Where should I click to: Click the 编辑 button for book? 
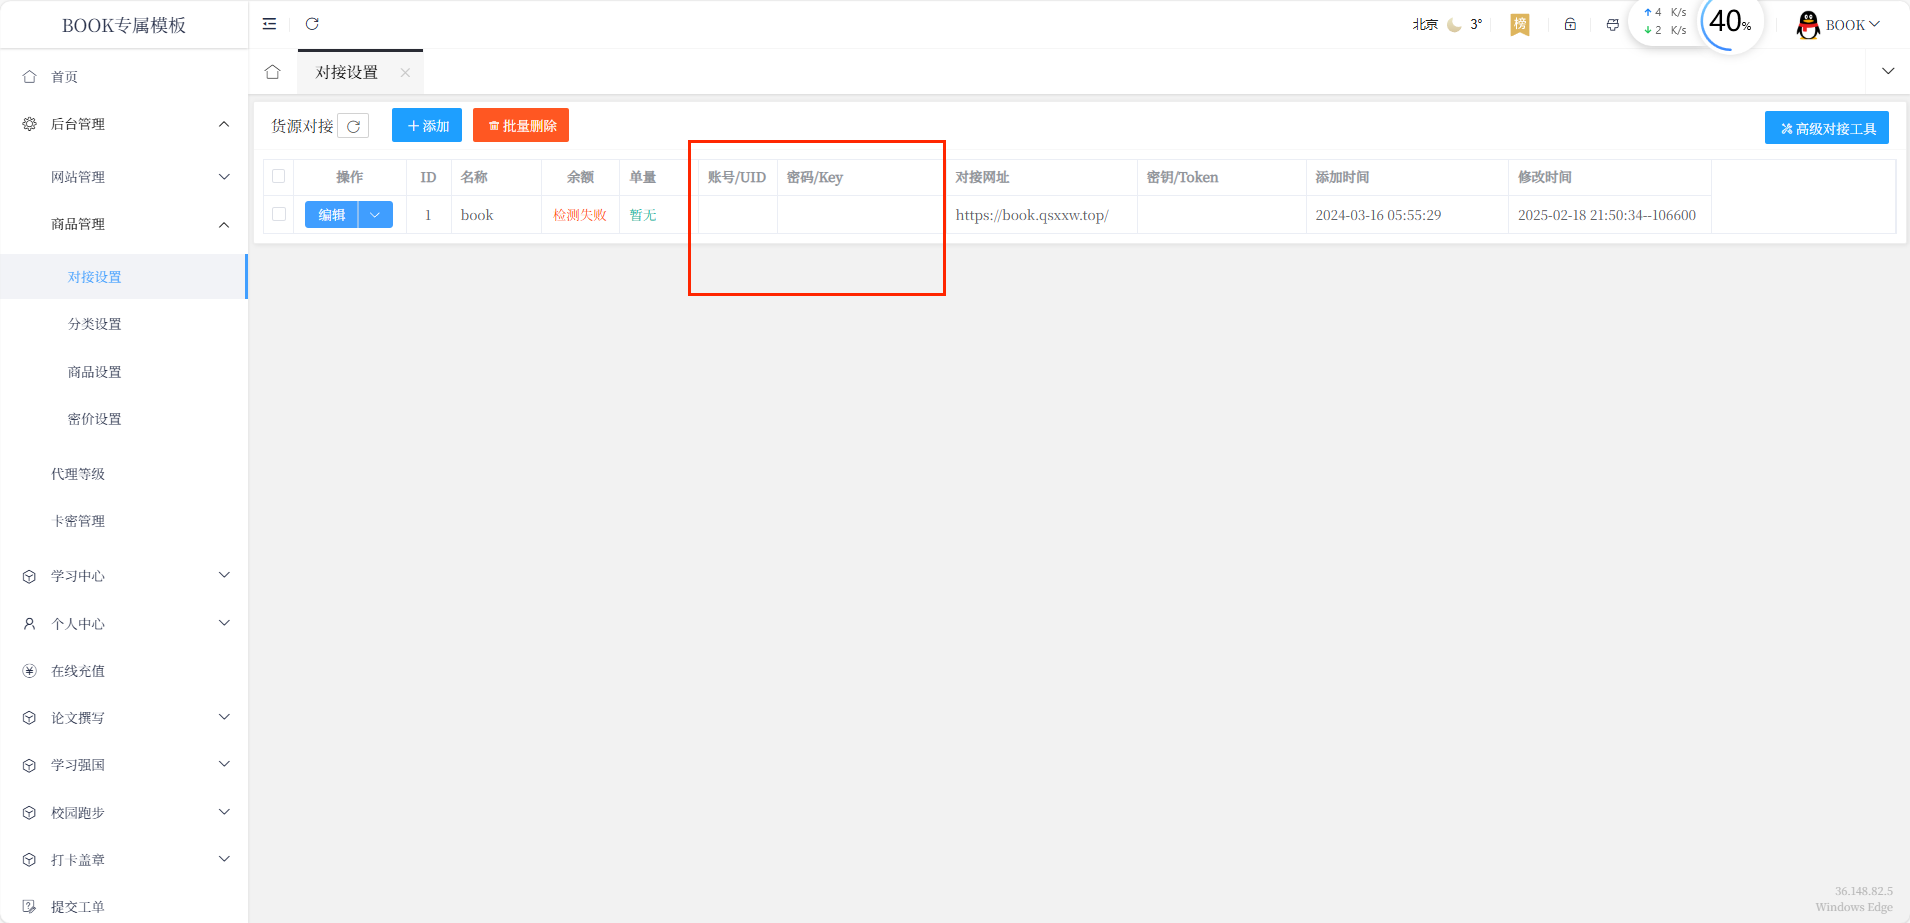pos(332,215)
